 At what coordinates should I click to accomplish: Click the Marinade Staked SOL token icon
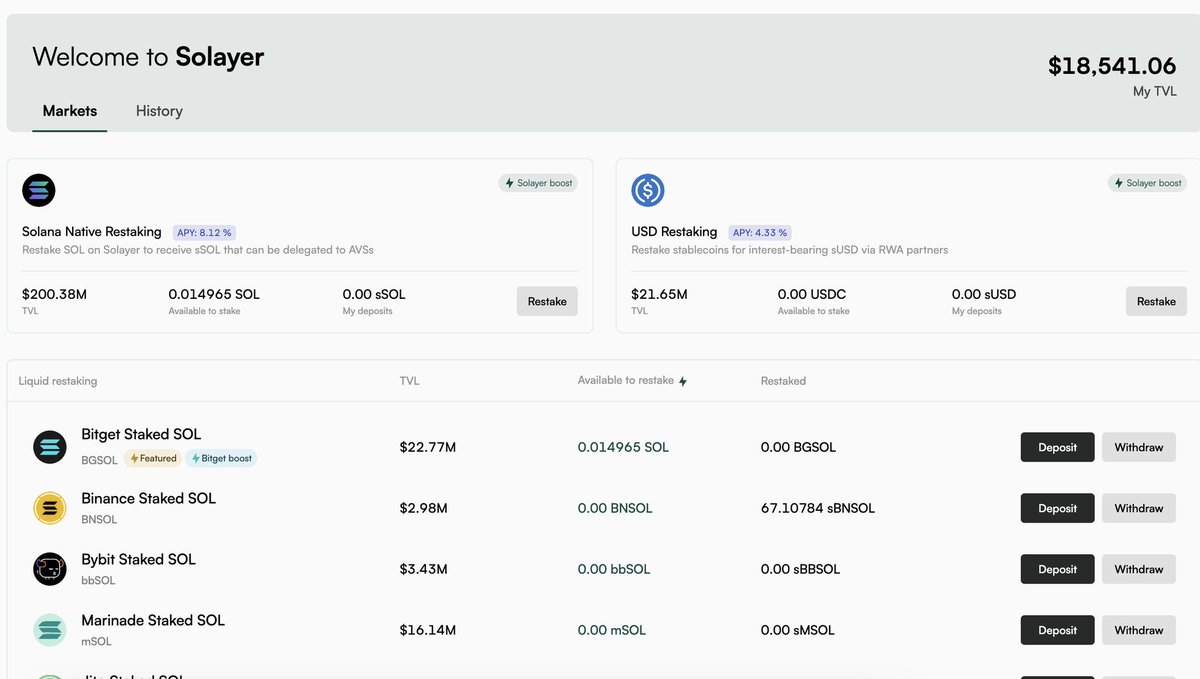pos(50,630)
